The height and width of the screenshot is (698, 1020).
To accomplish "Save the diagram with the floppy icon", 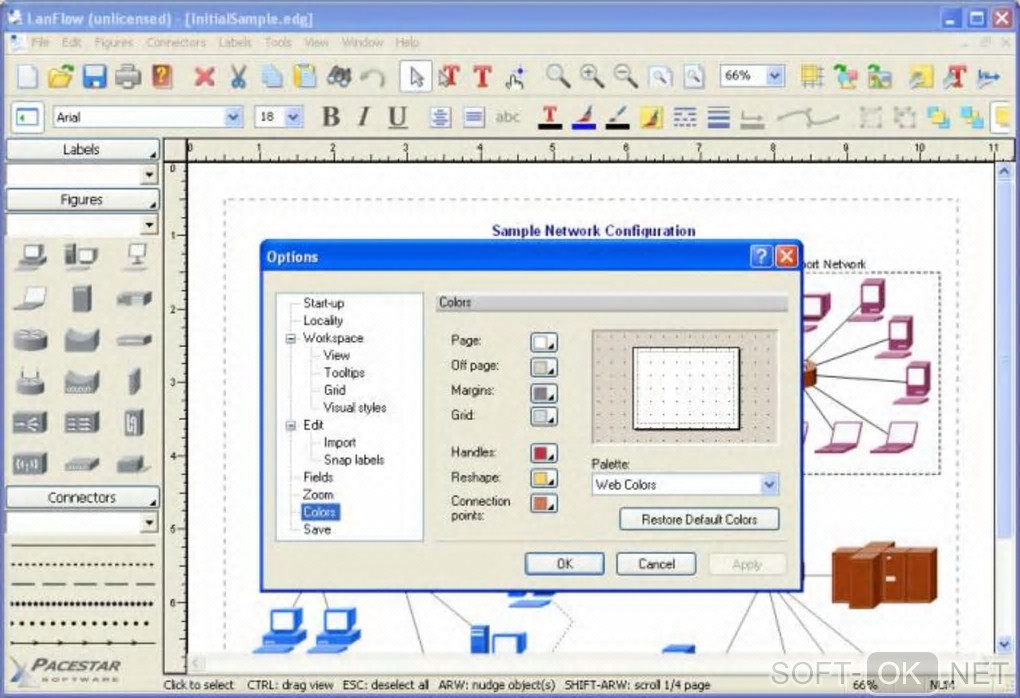I will pos(95,76).
